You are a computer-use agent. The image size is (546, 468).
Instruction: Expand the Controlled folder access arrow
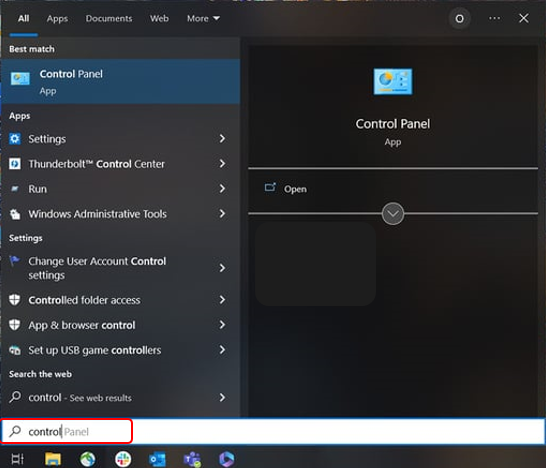[x=222, y=300]
